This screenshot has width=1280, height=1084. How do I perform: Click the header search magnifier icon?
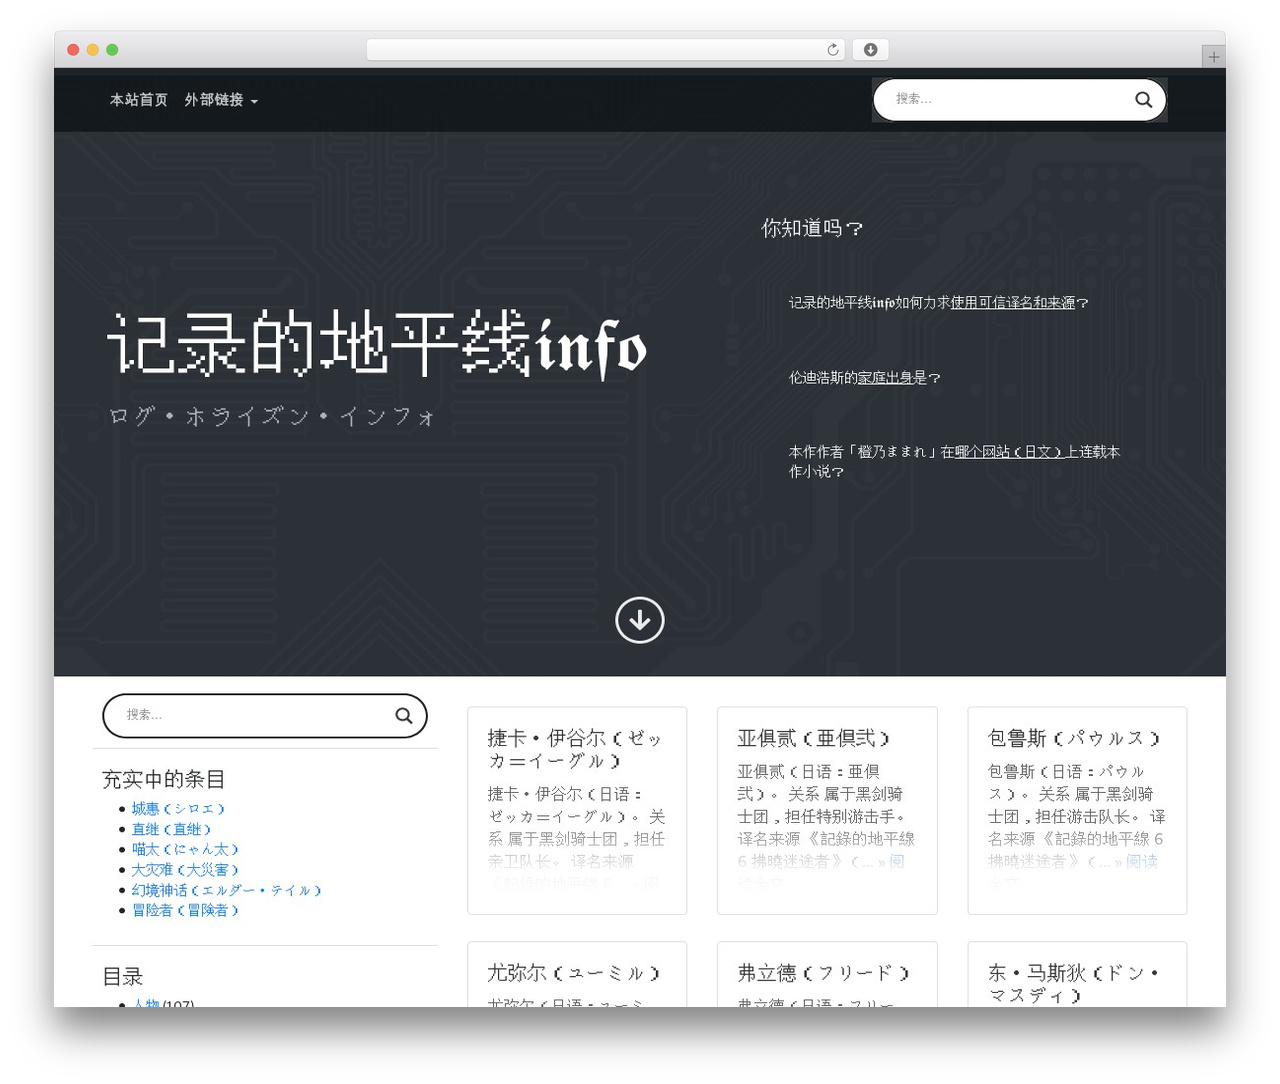[1143, 100]
